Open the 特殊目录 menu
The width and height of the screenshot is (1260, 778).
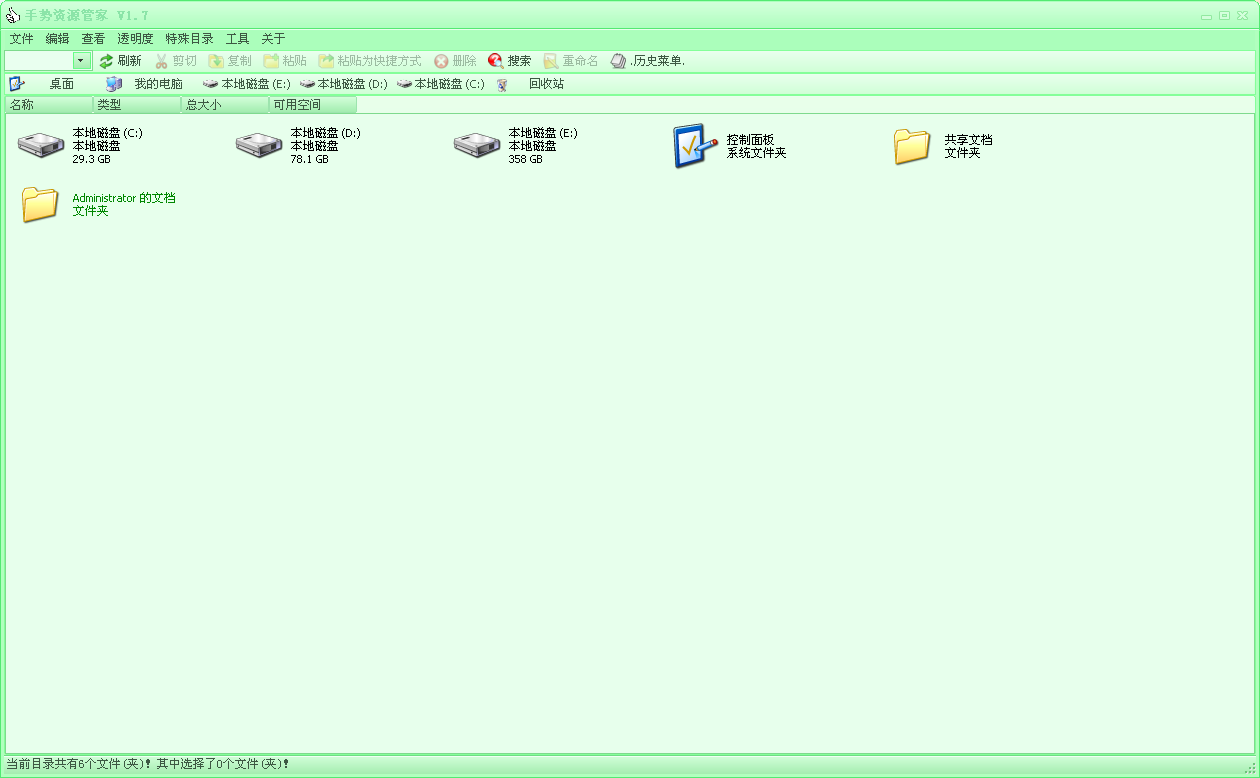pyautogui.click(x=189, y=39)
